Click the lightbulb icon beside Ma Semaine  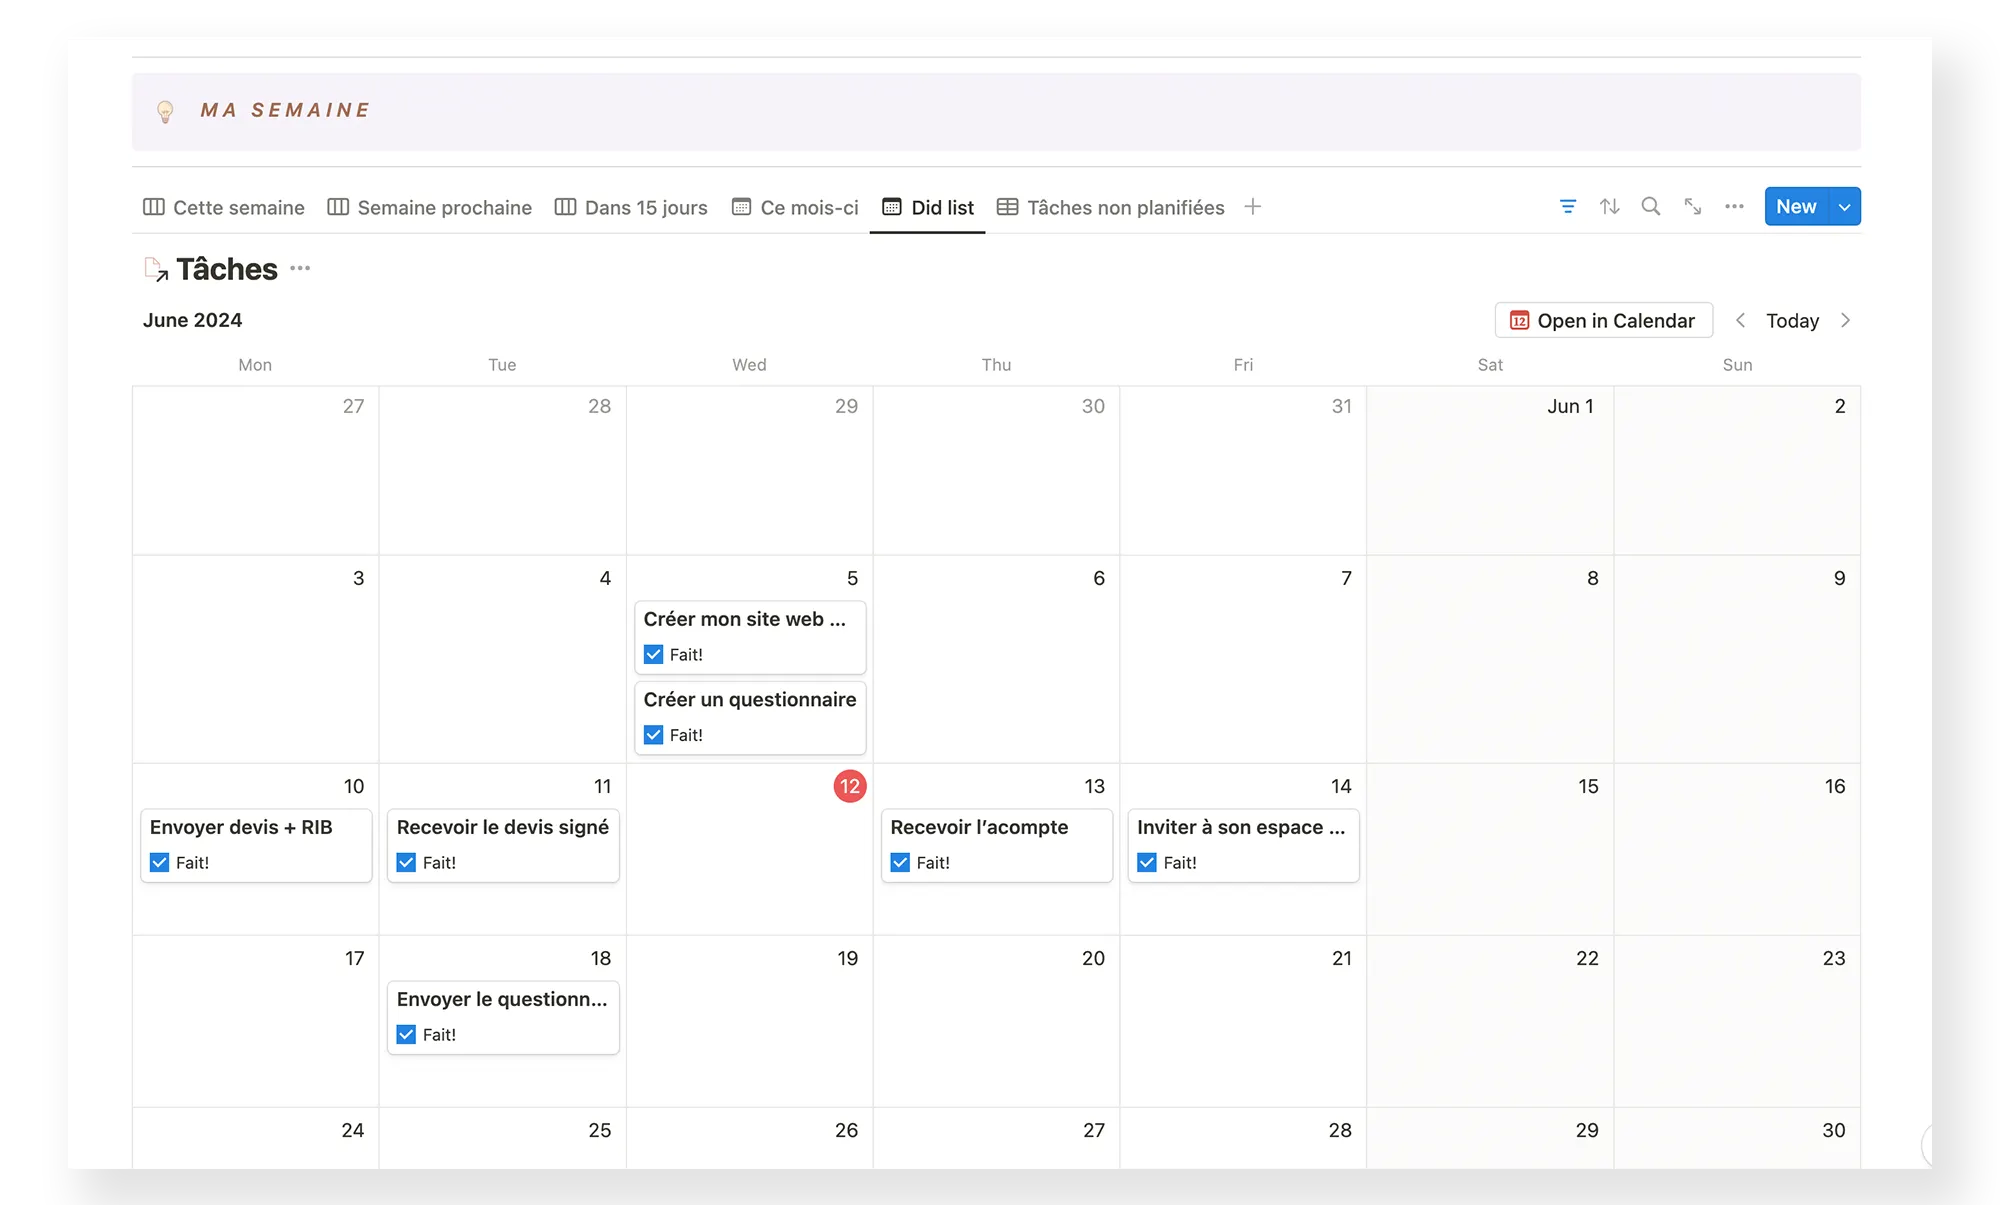(x=166, y=111)
